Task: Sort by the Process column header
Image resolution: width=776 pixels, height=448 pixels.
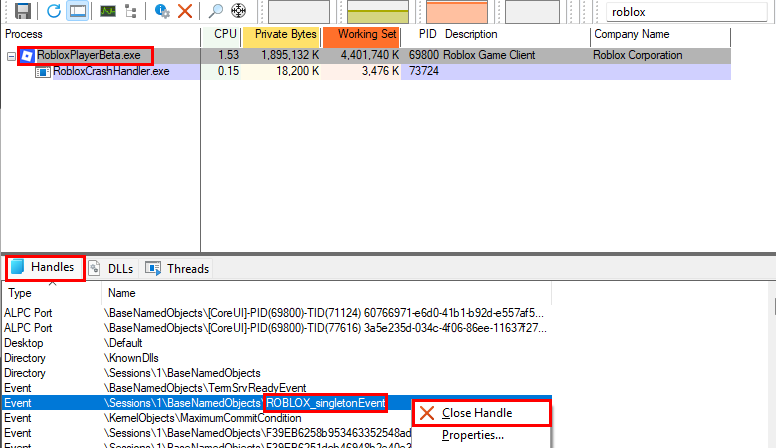Action: tap(101, 35)
